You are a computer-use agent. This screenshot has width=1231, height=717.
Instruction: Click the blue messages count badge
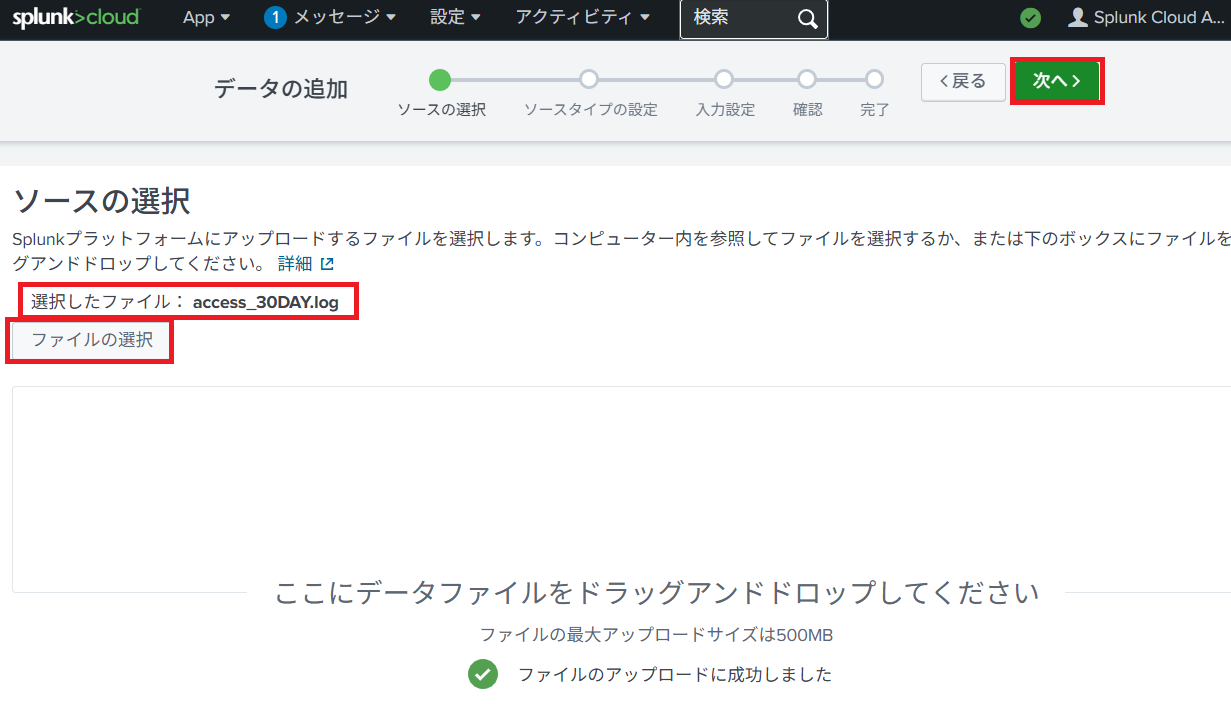[276, 18]
